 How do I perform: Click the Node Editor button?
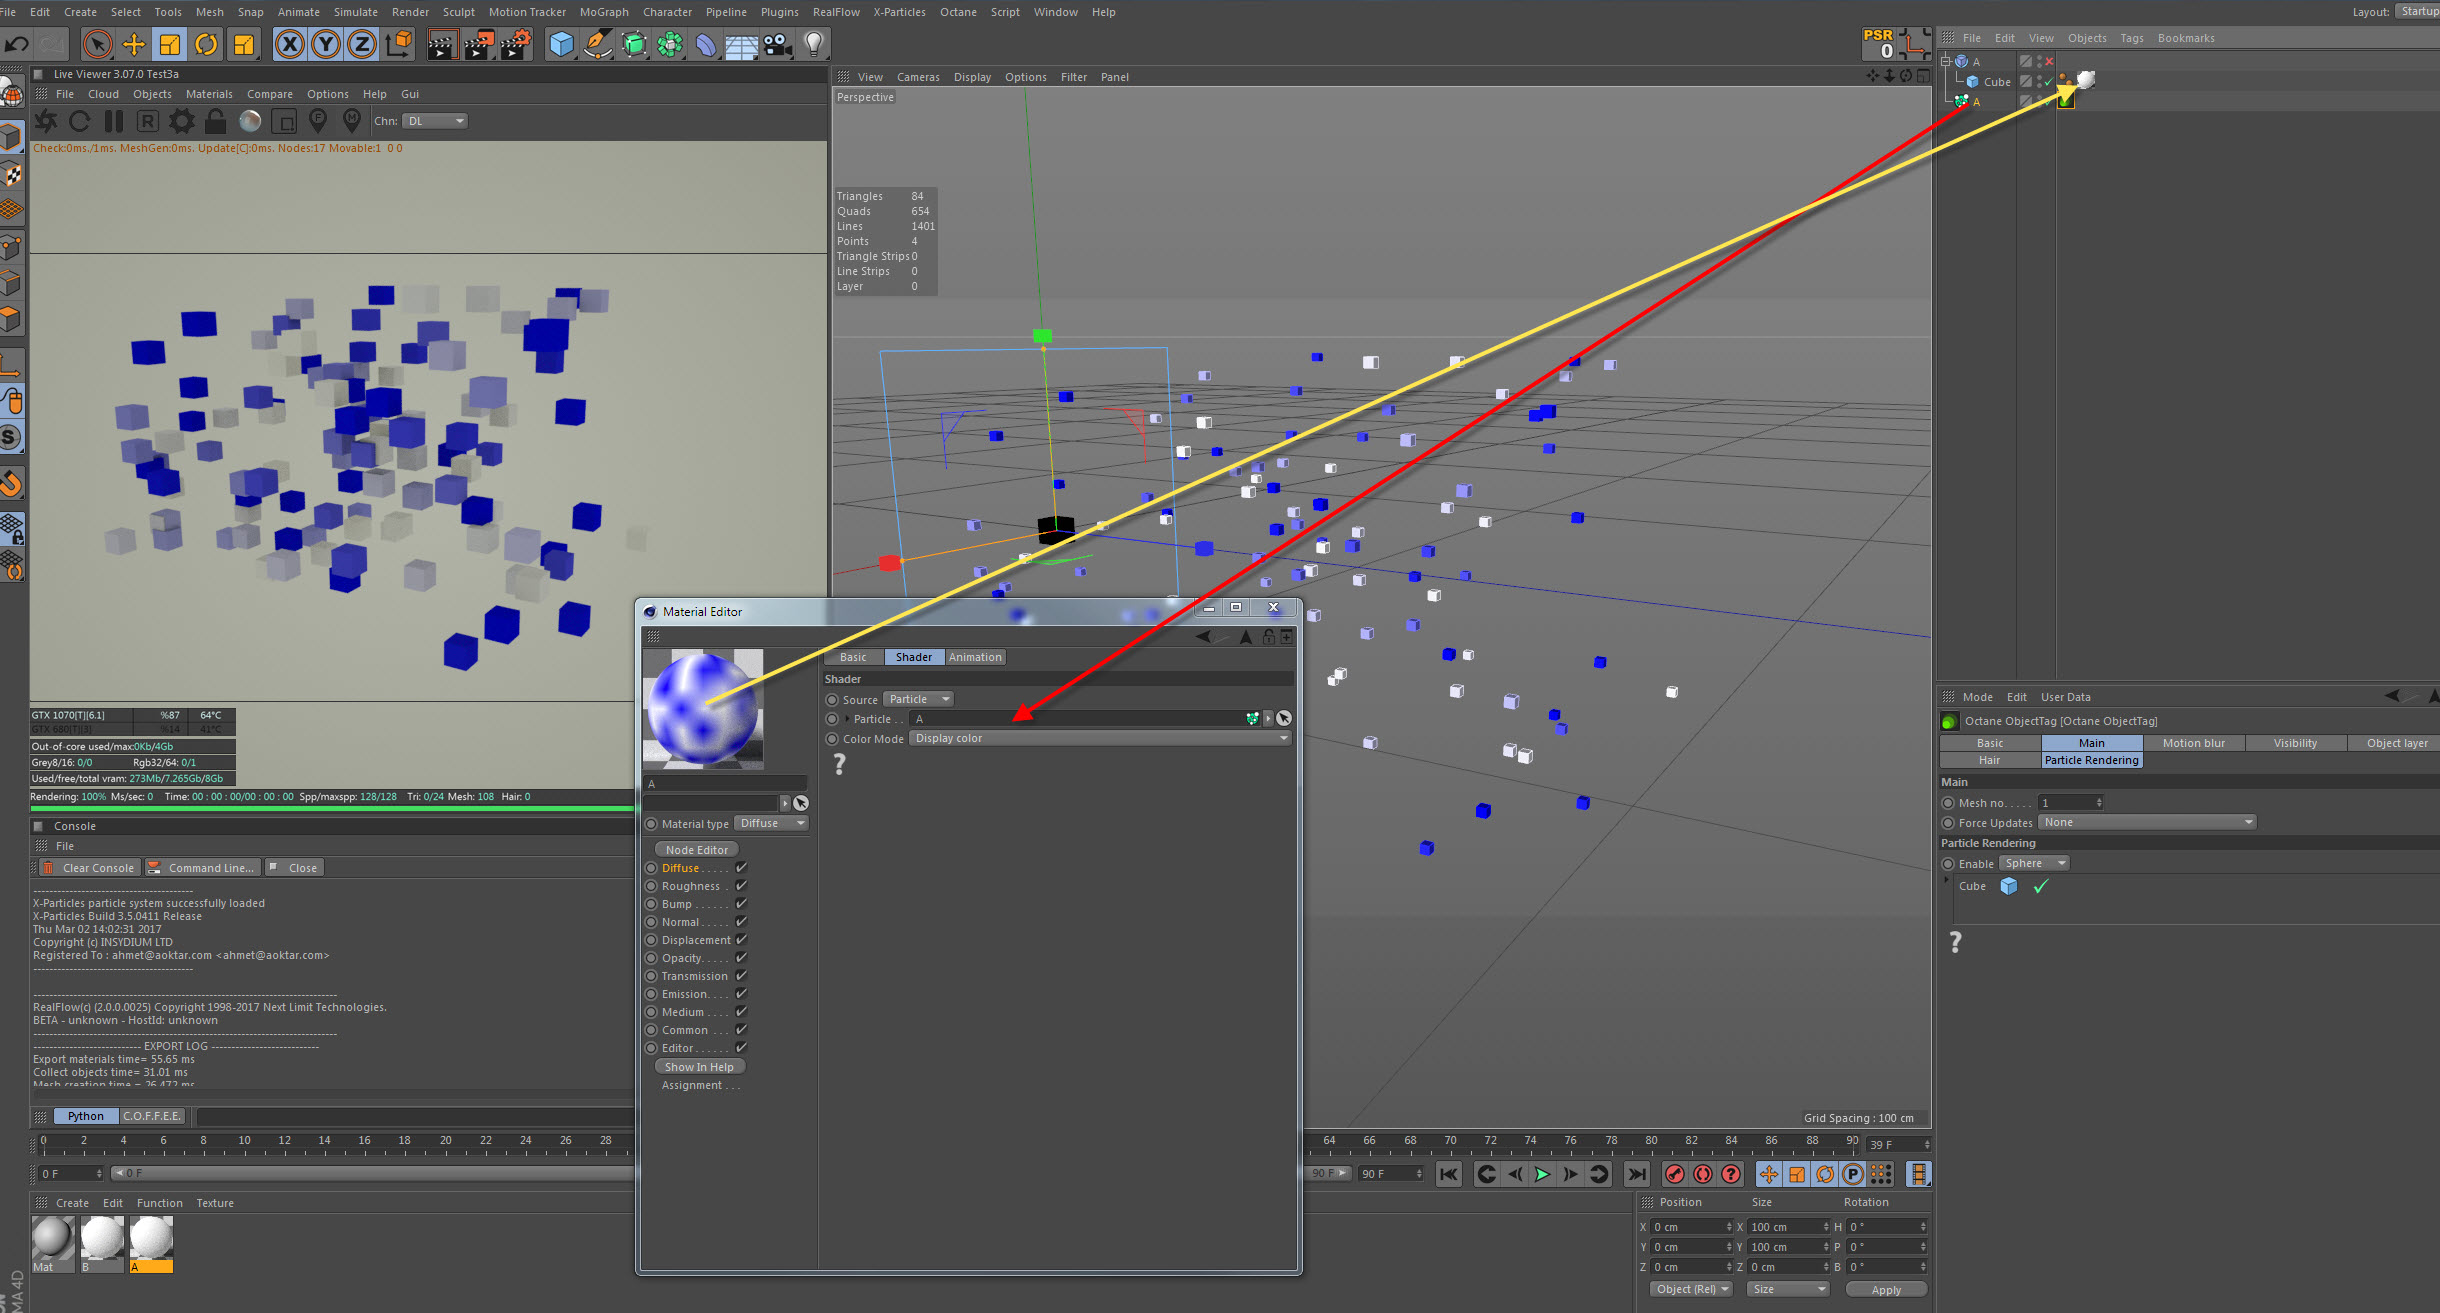click(696, 850)
